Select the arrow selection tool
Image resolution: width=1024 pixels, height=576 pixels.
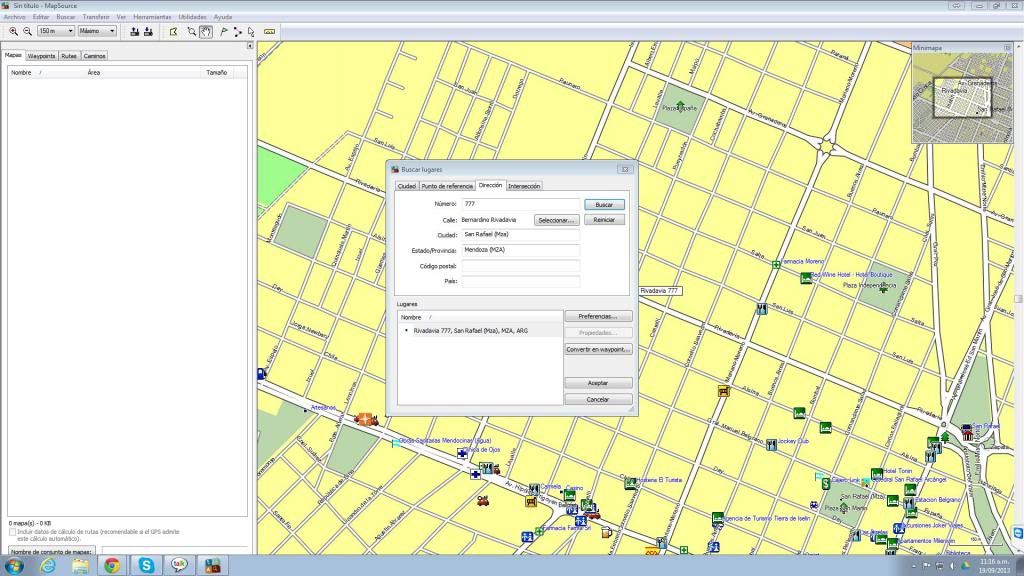(x=251, y=31)
